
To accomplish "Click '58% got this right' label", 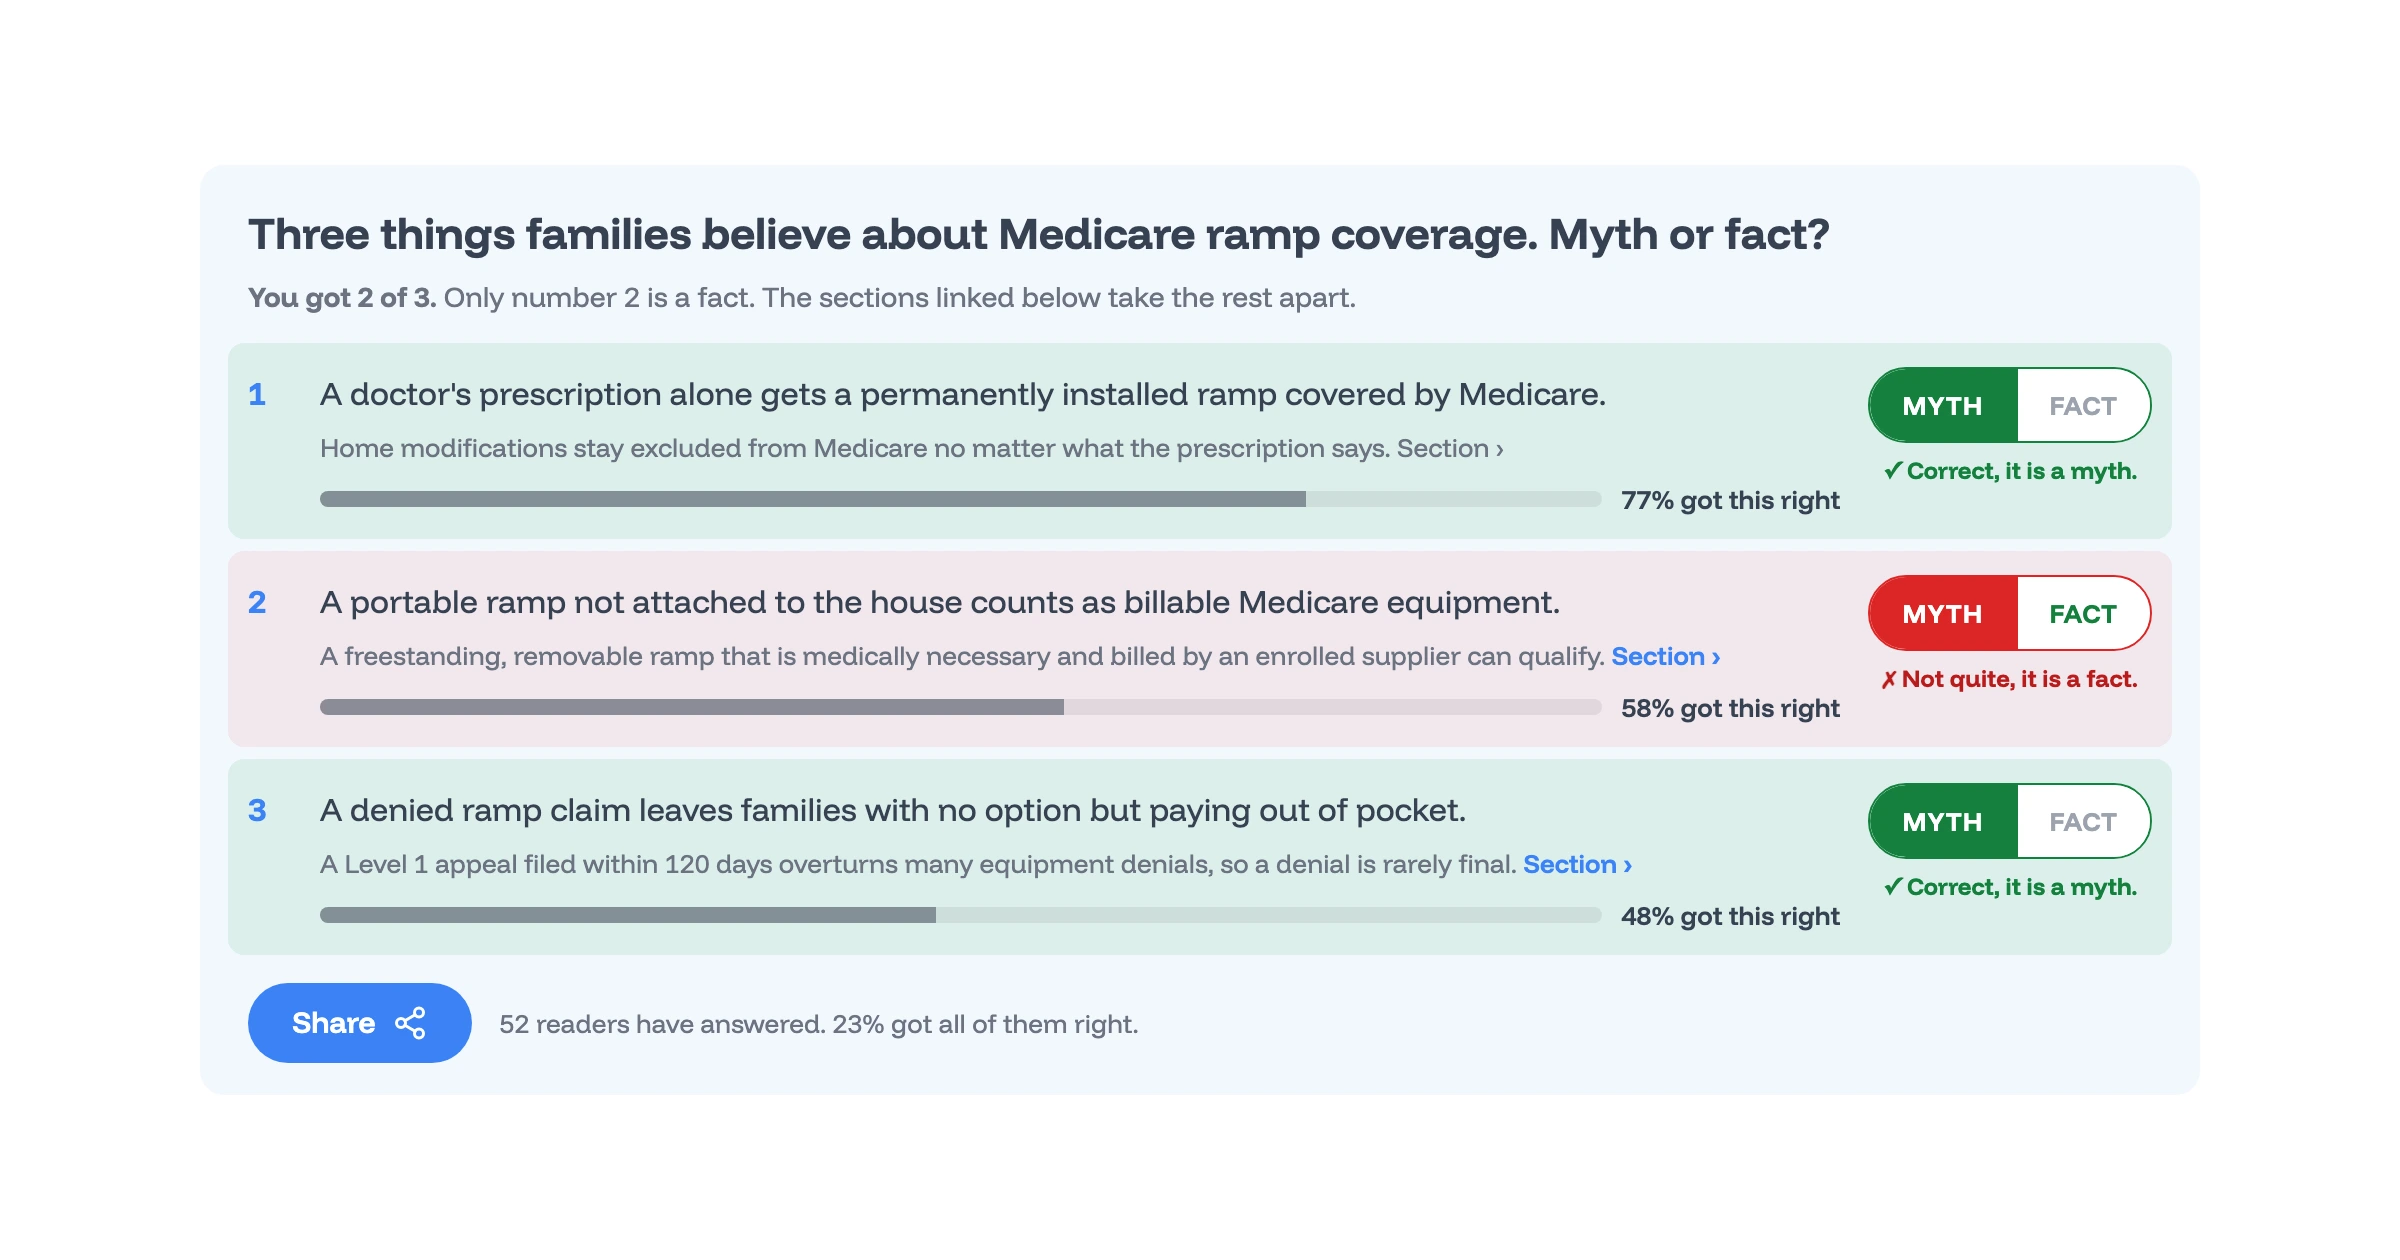I will 1730,708.
